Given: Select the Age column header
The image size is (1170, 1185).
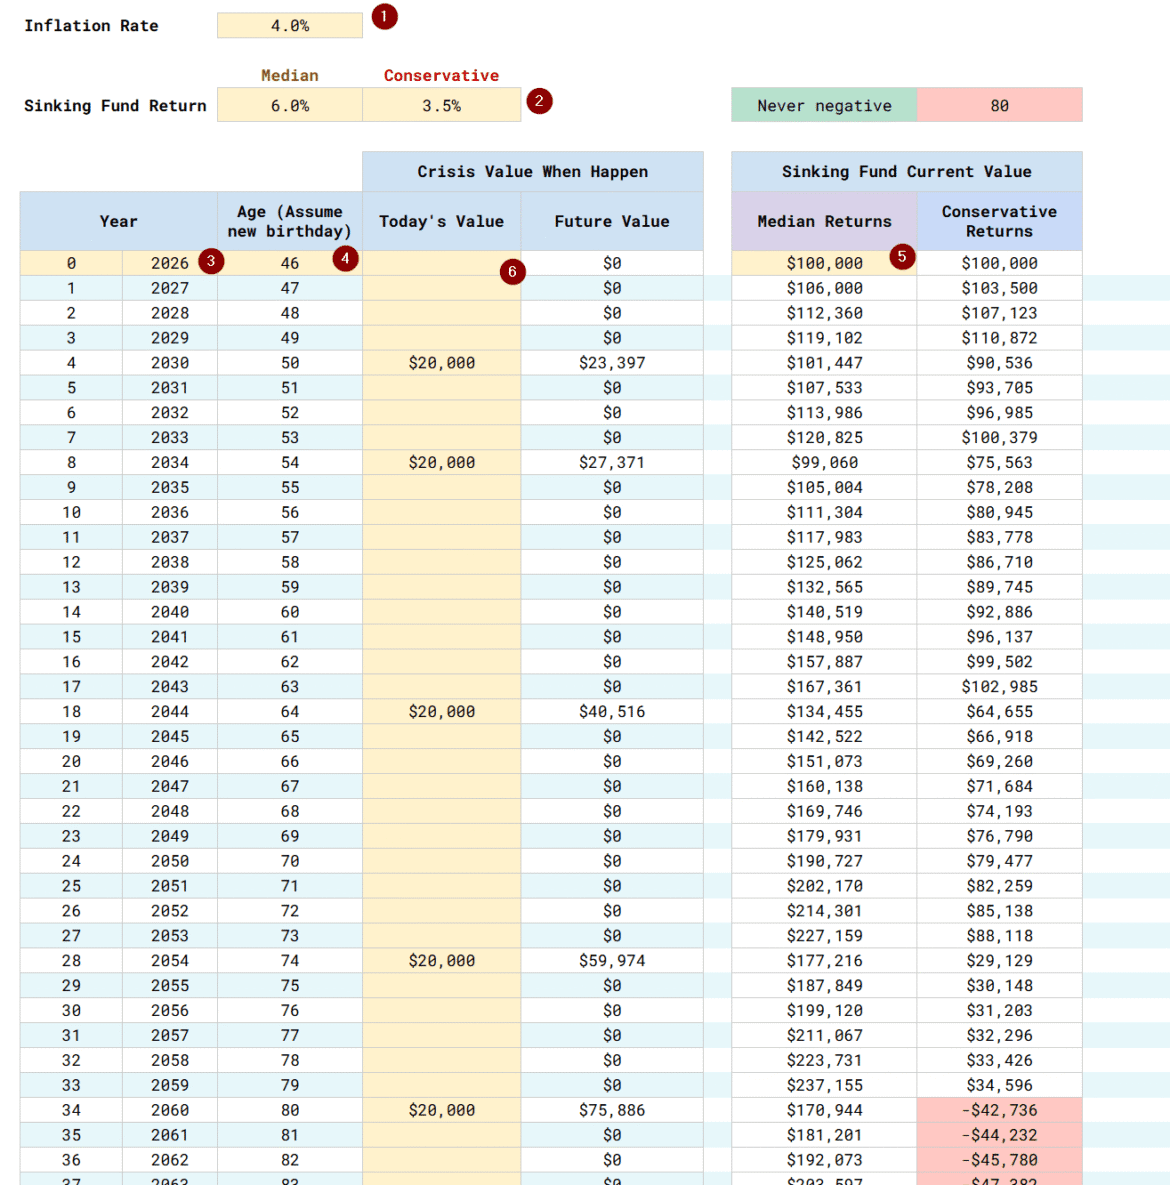Looking at the screenshot, I should click(x=289, y=220).
